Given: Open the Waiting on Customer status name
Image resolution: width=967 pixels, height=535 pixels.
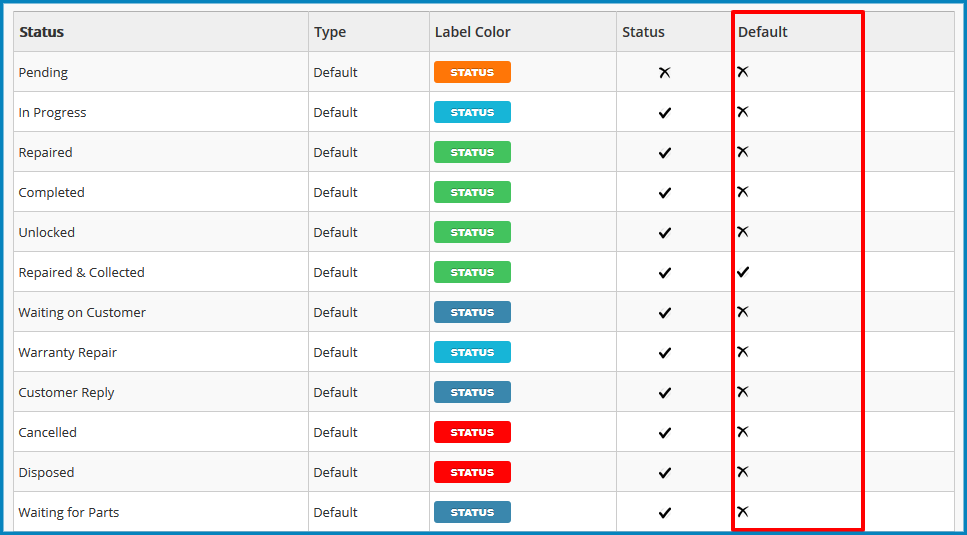Looking at the screenshot, I should tap(82, 312).
